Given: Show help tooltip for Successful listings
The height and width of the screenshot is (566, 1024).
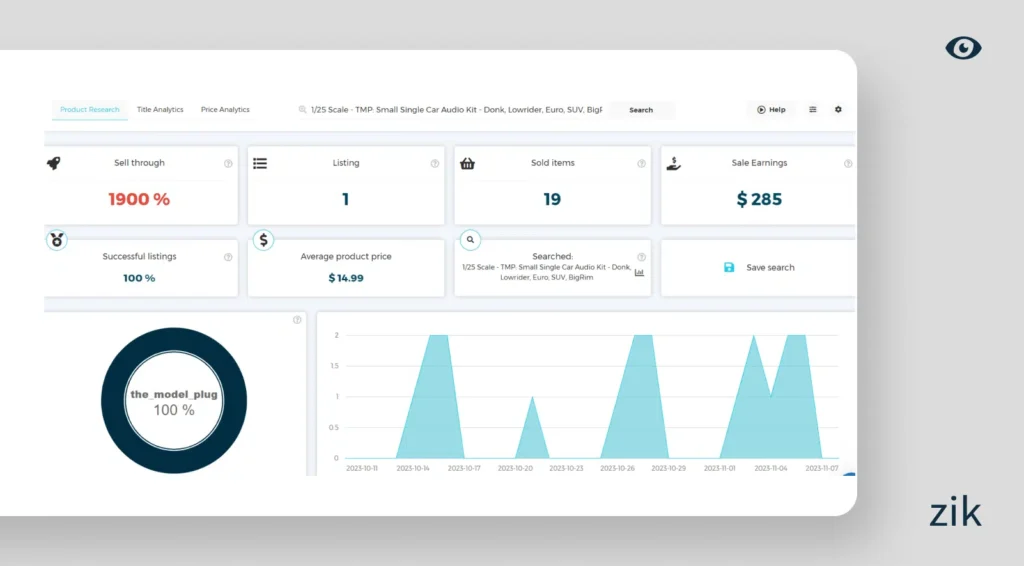Looking at the screenshot, I should (x=228, y=257).
